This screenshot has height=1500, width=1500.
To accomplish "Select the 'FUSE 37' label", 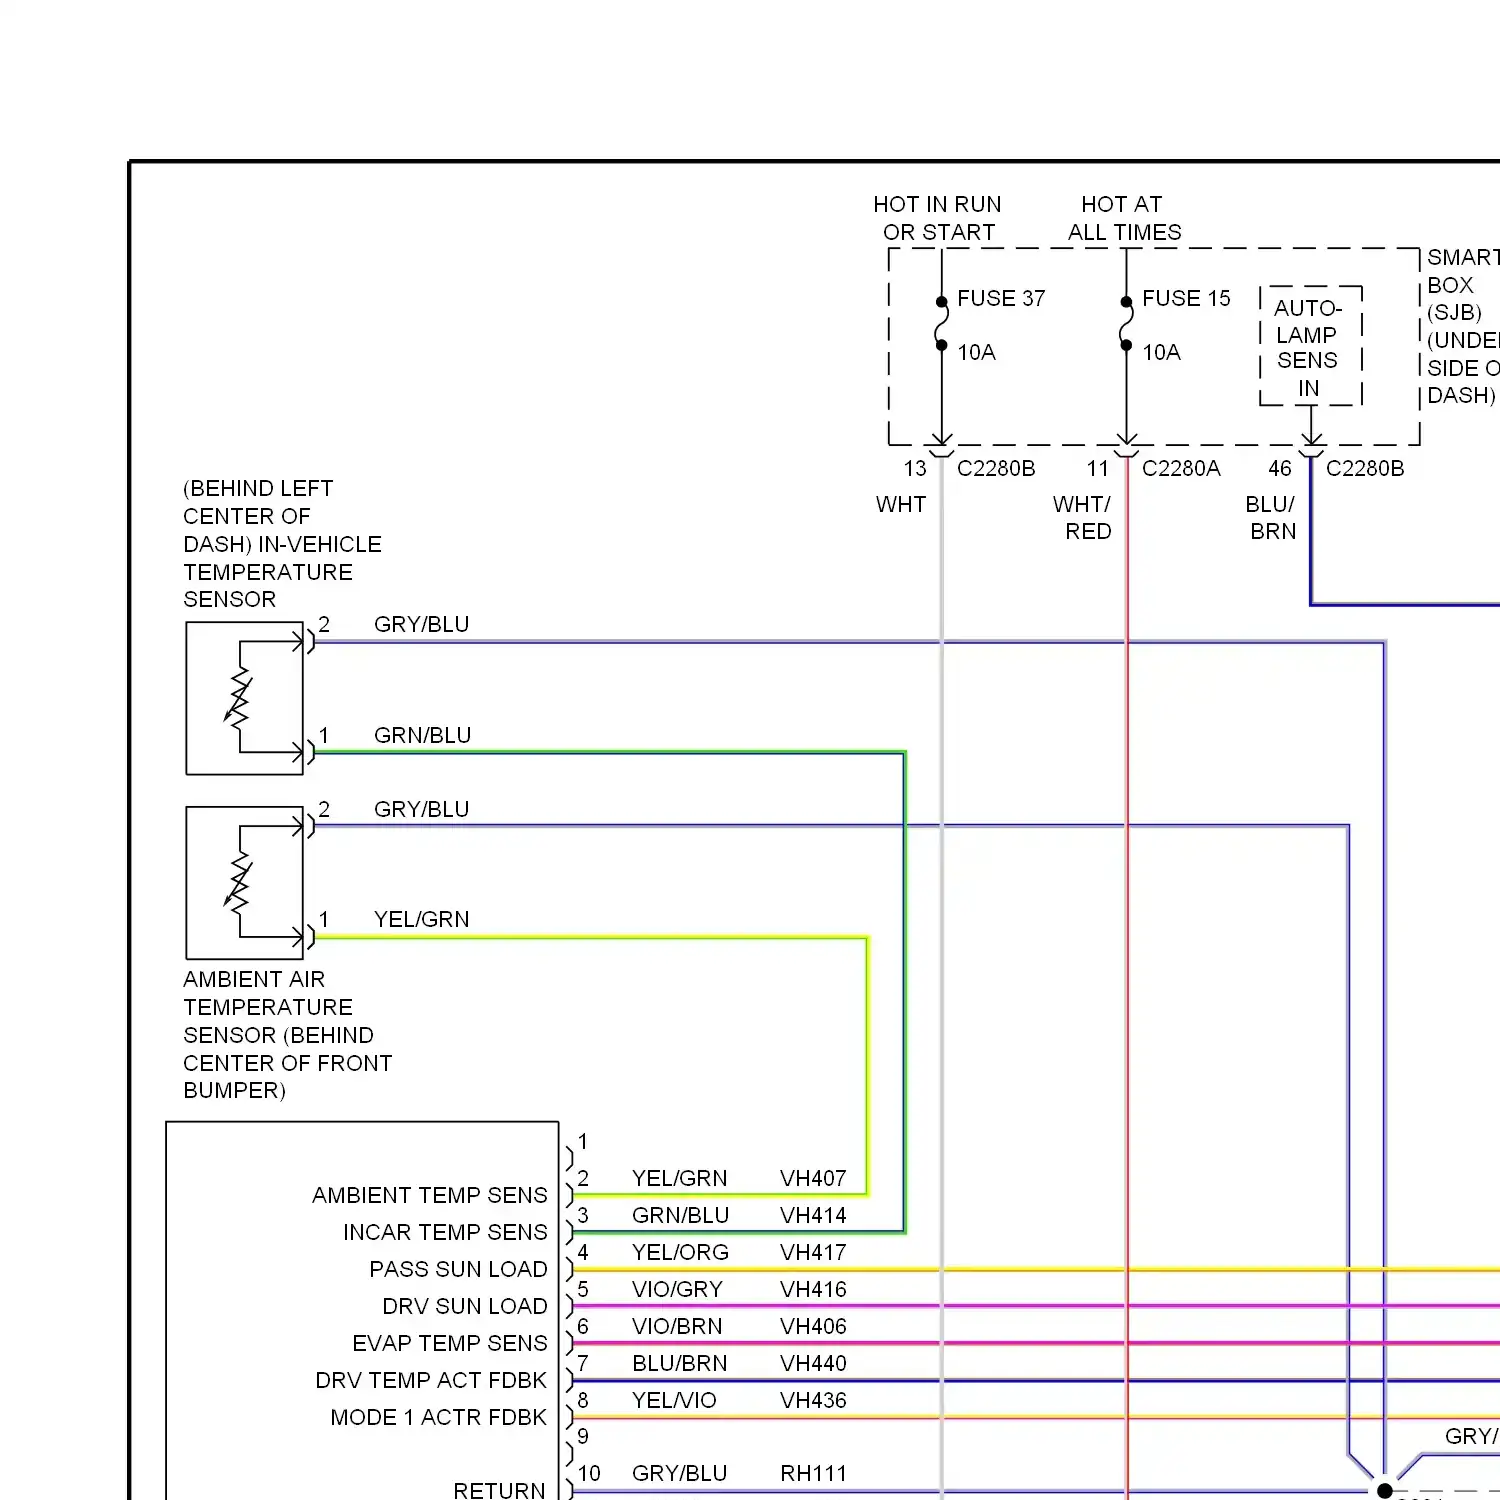I will point(1001,298).
